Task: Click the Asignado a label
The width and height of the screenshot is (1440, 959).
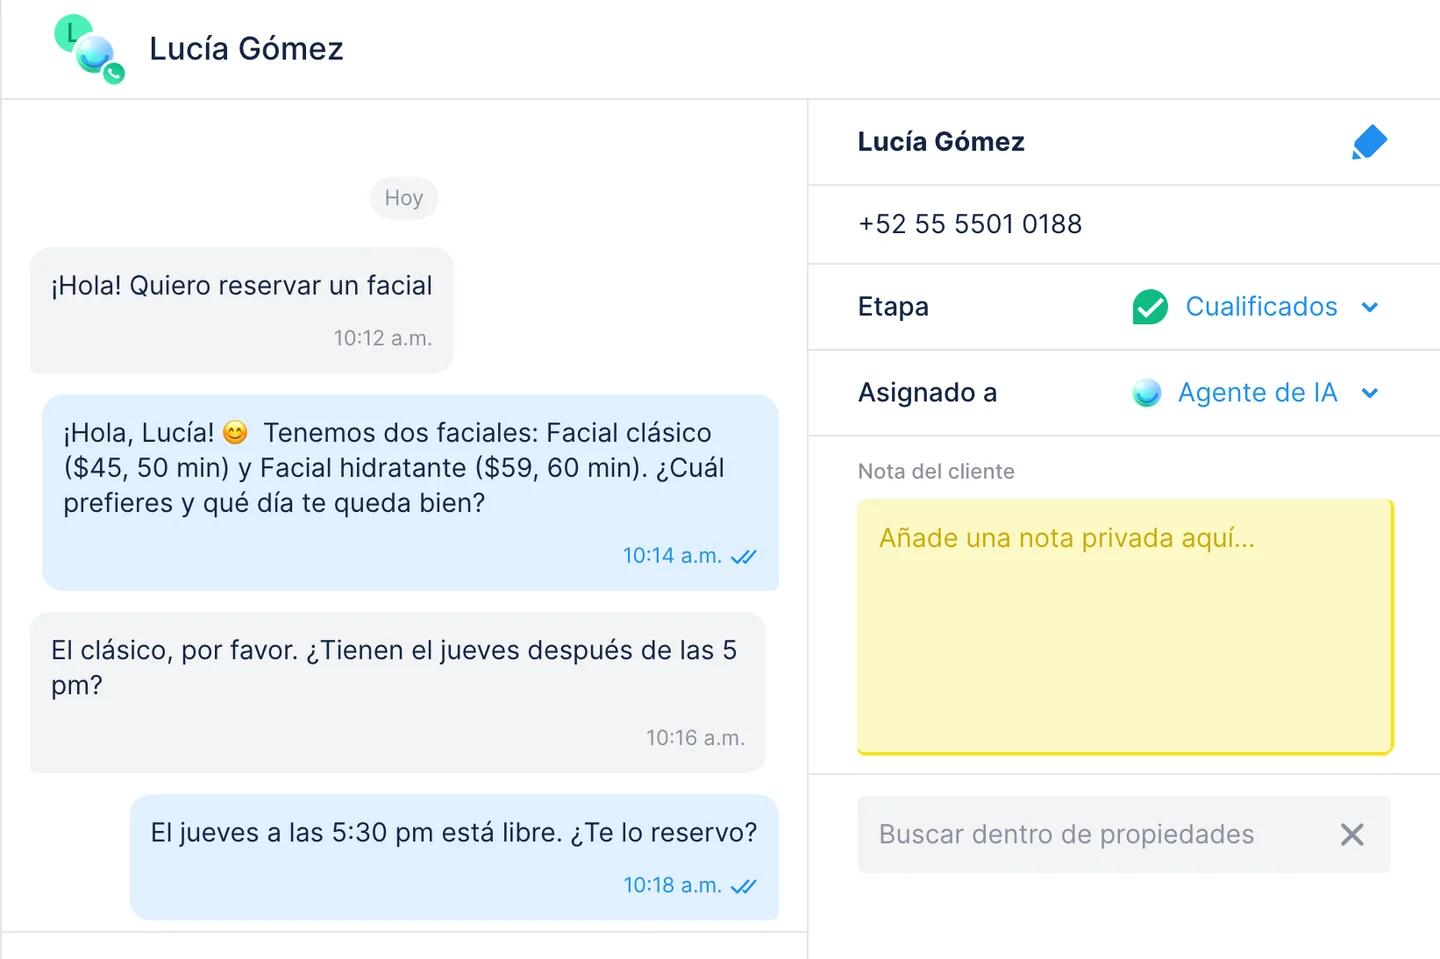Action: (x=927, y=393)
